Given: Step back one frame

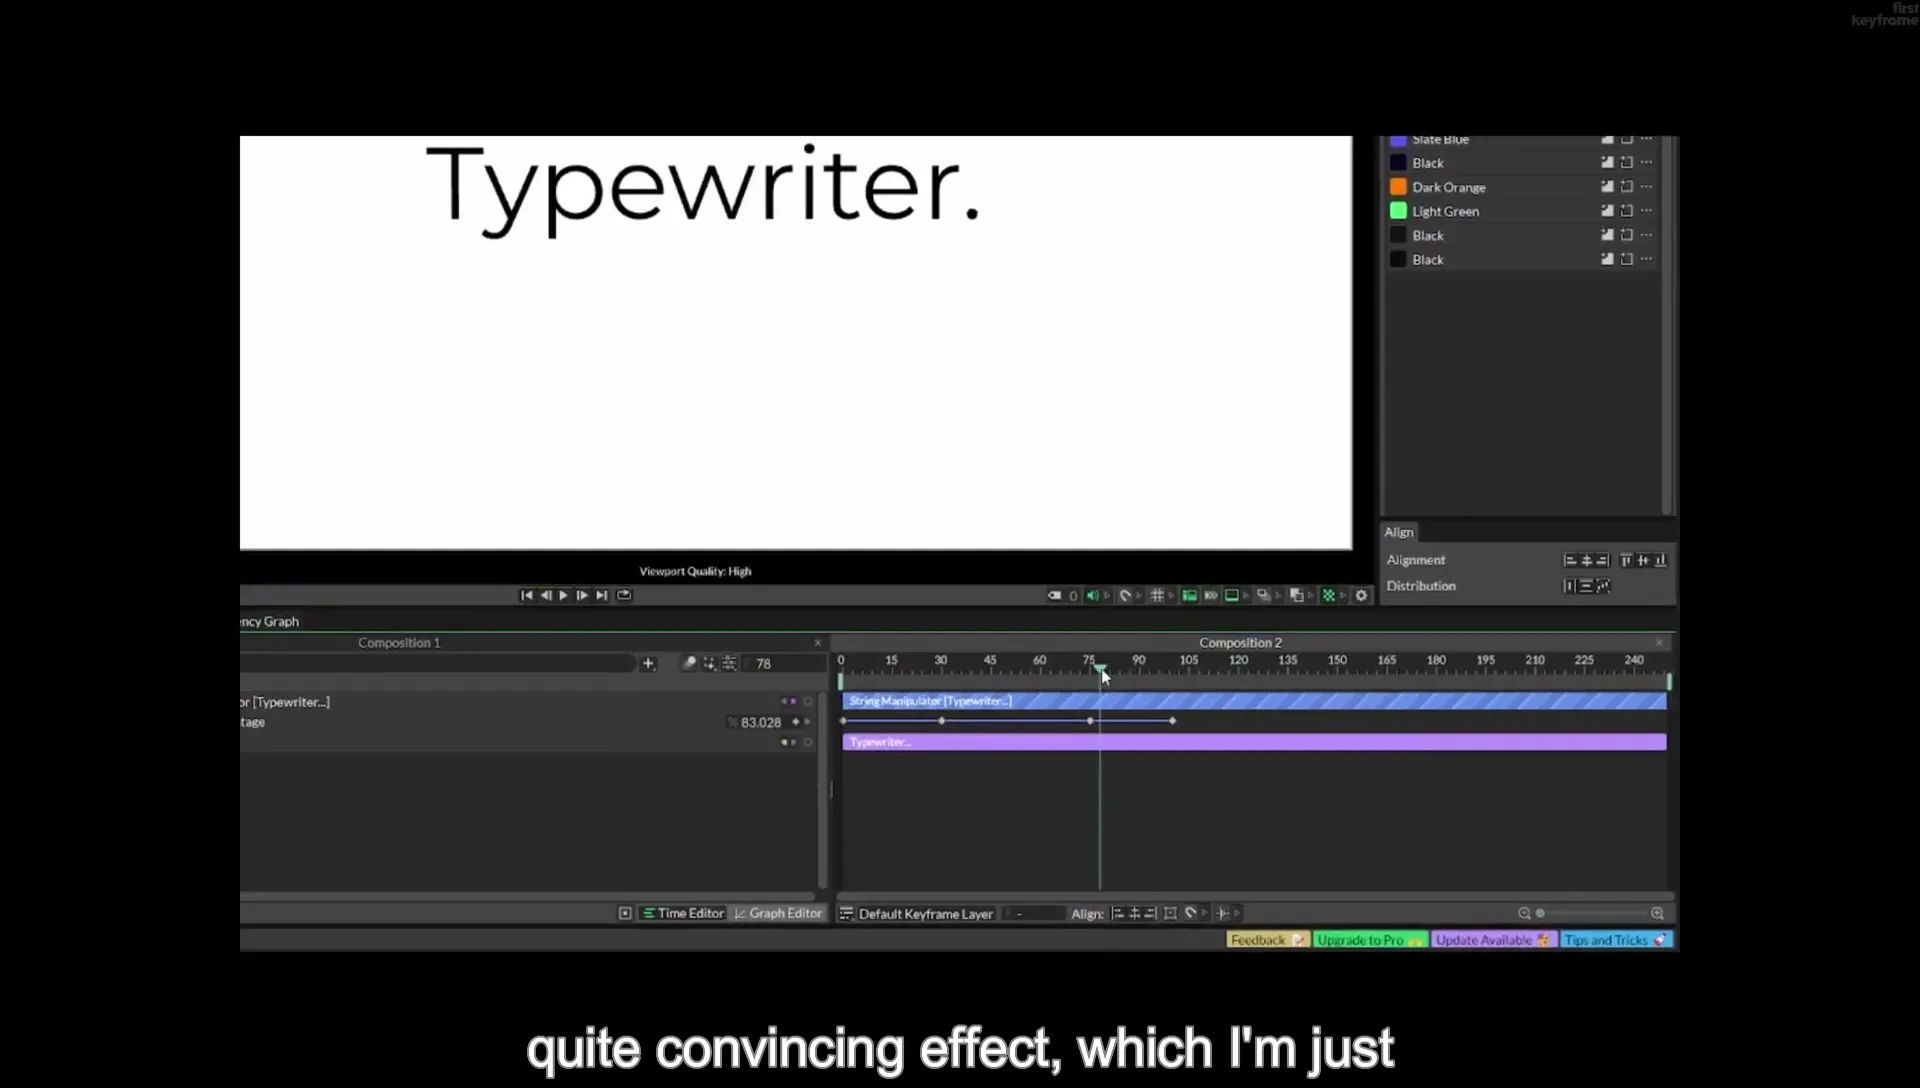Looking at the screenshot, I should [x=545, y=595].
